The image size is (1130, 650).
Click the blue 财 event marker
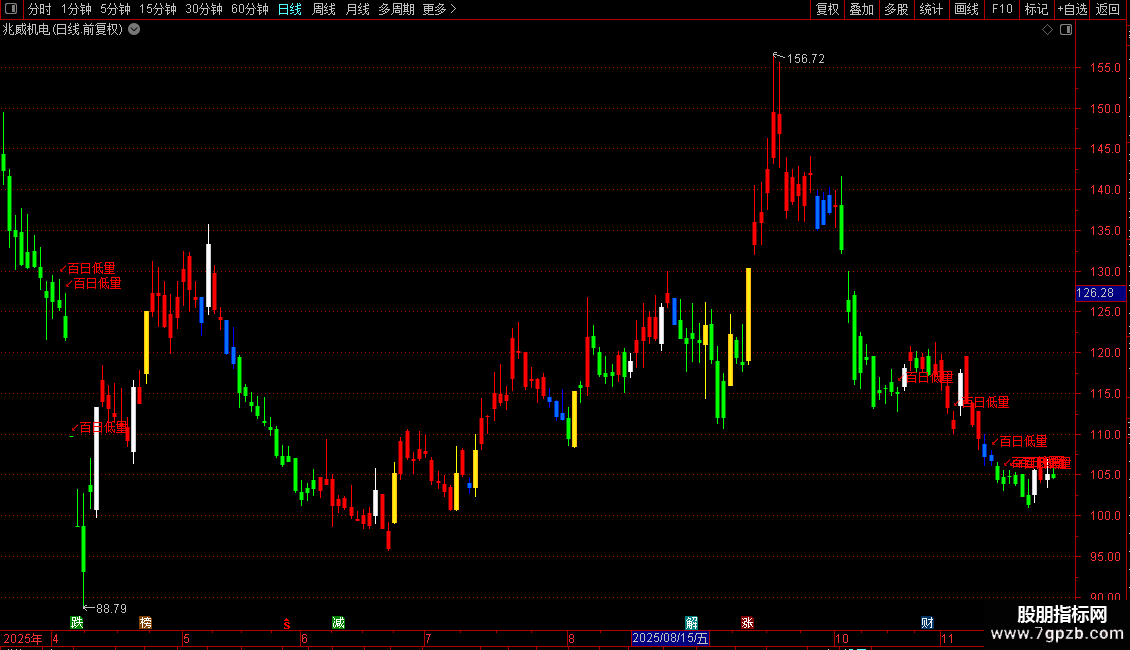click(927, 623)
